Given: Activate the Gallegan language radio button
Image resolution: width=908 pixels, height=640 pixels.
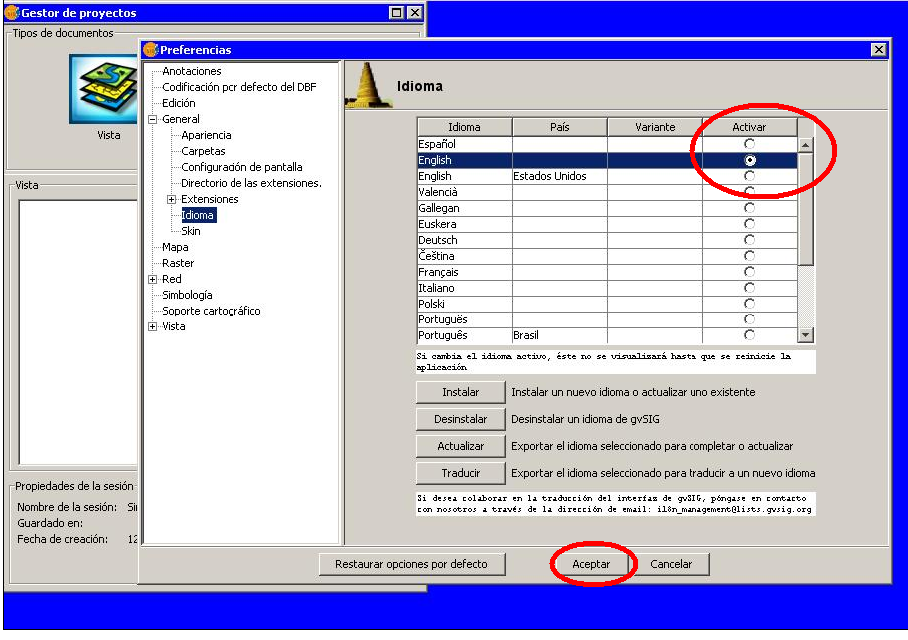Looking at the screenshot, I should (749, 208).
